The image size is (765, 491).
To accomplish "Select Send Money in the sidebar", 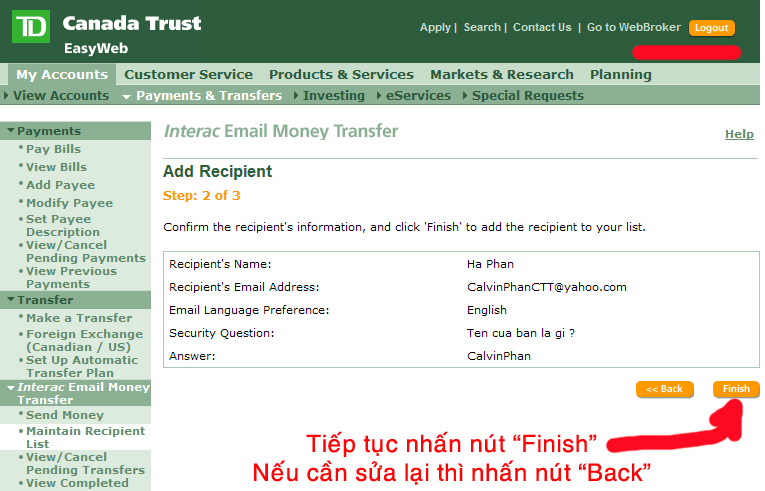I will [x=64, y=415].
